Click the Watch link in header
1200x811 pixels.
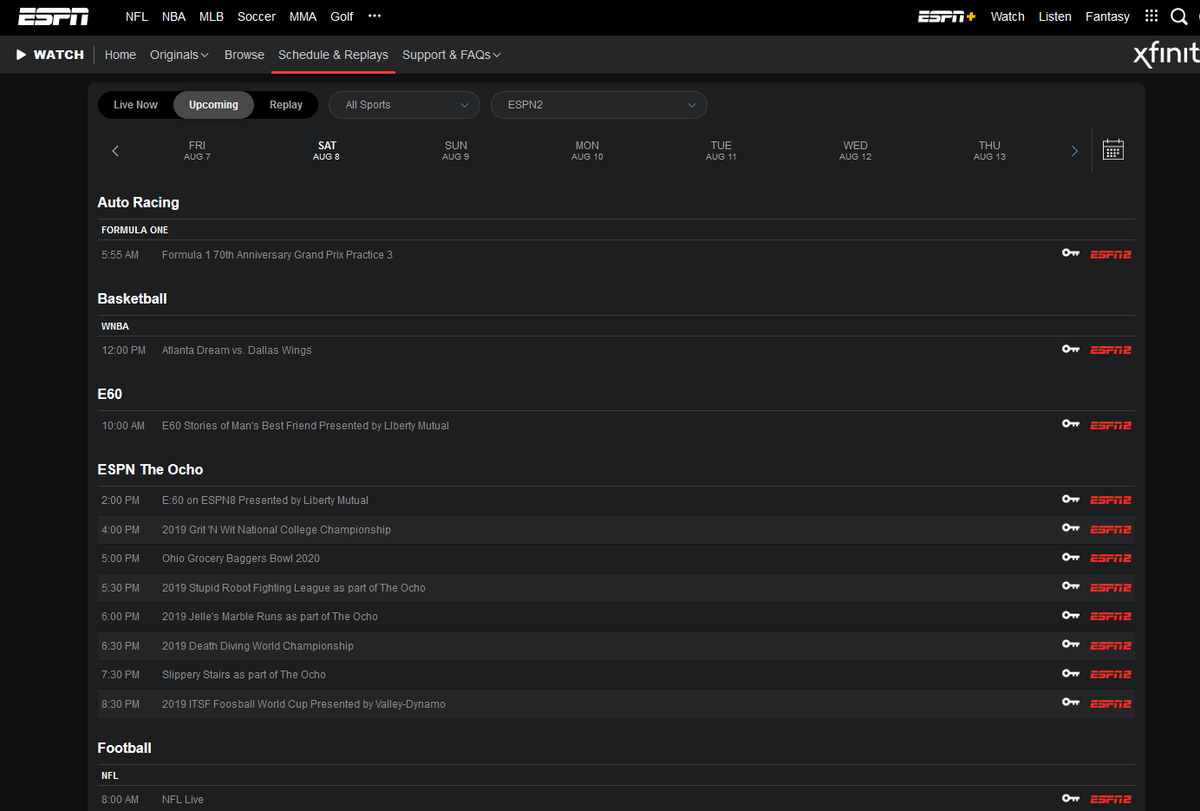[1007, 17]
